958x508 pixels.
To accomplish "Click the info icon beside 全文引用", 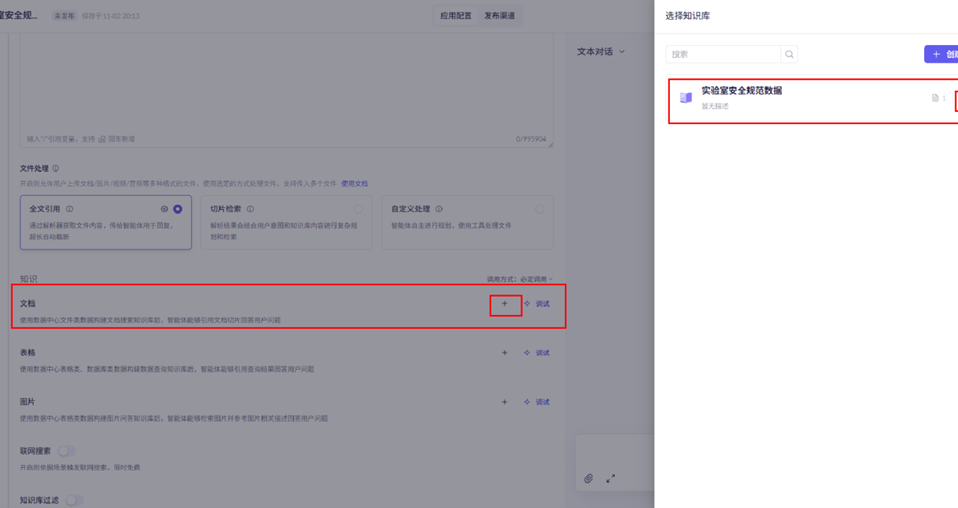I will [70, 209].
